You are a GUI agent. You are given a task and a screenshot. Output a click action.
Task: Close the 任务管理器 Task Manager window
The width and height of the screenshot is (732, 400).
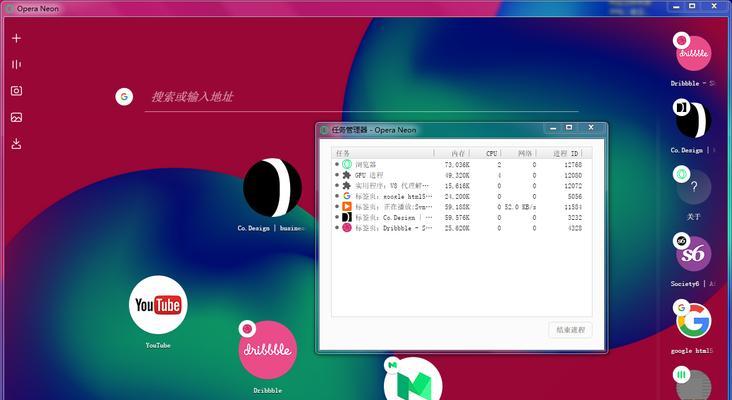[x=591, y=127]
